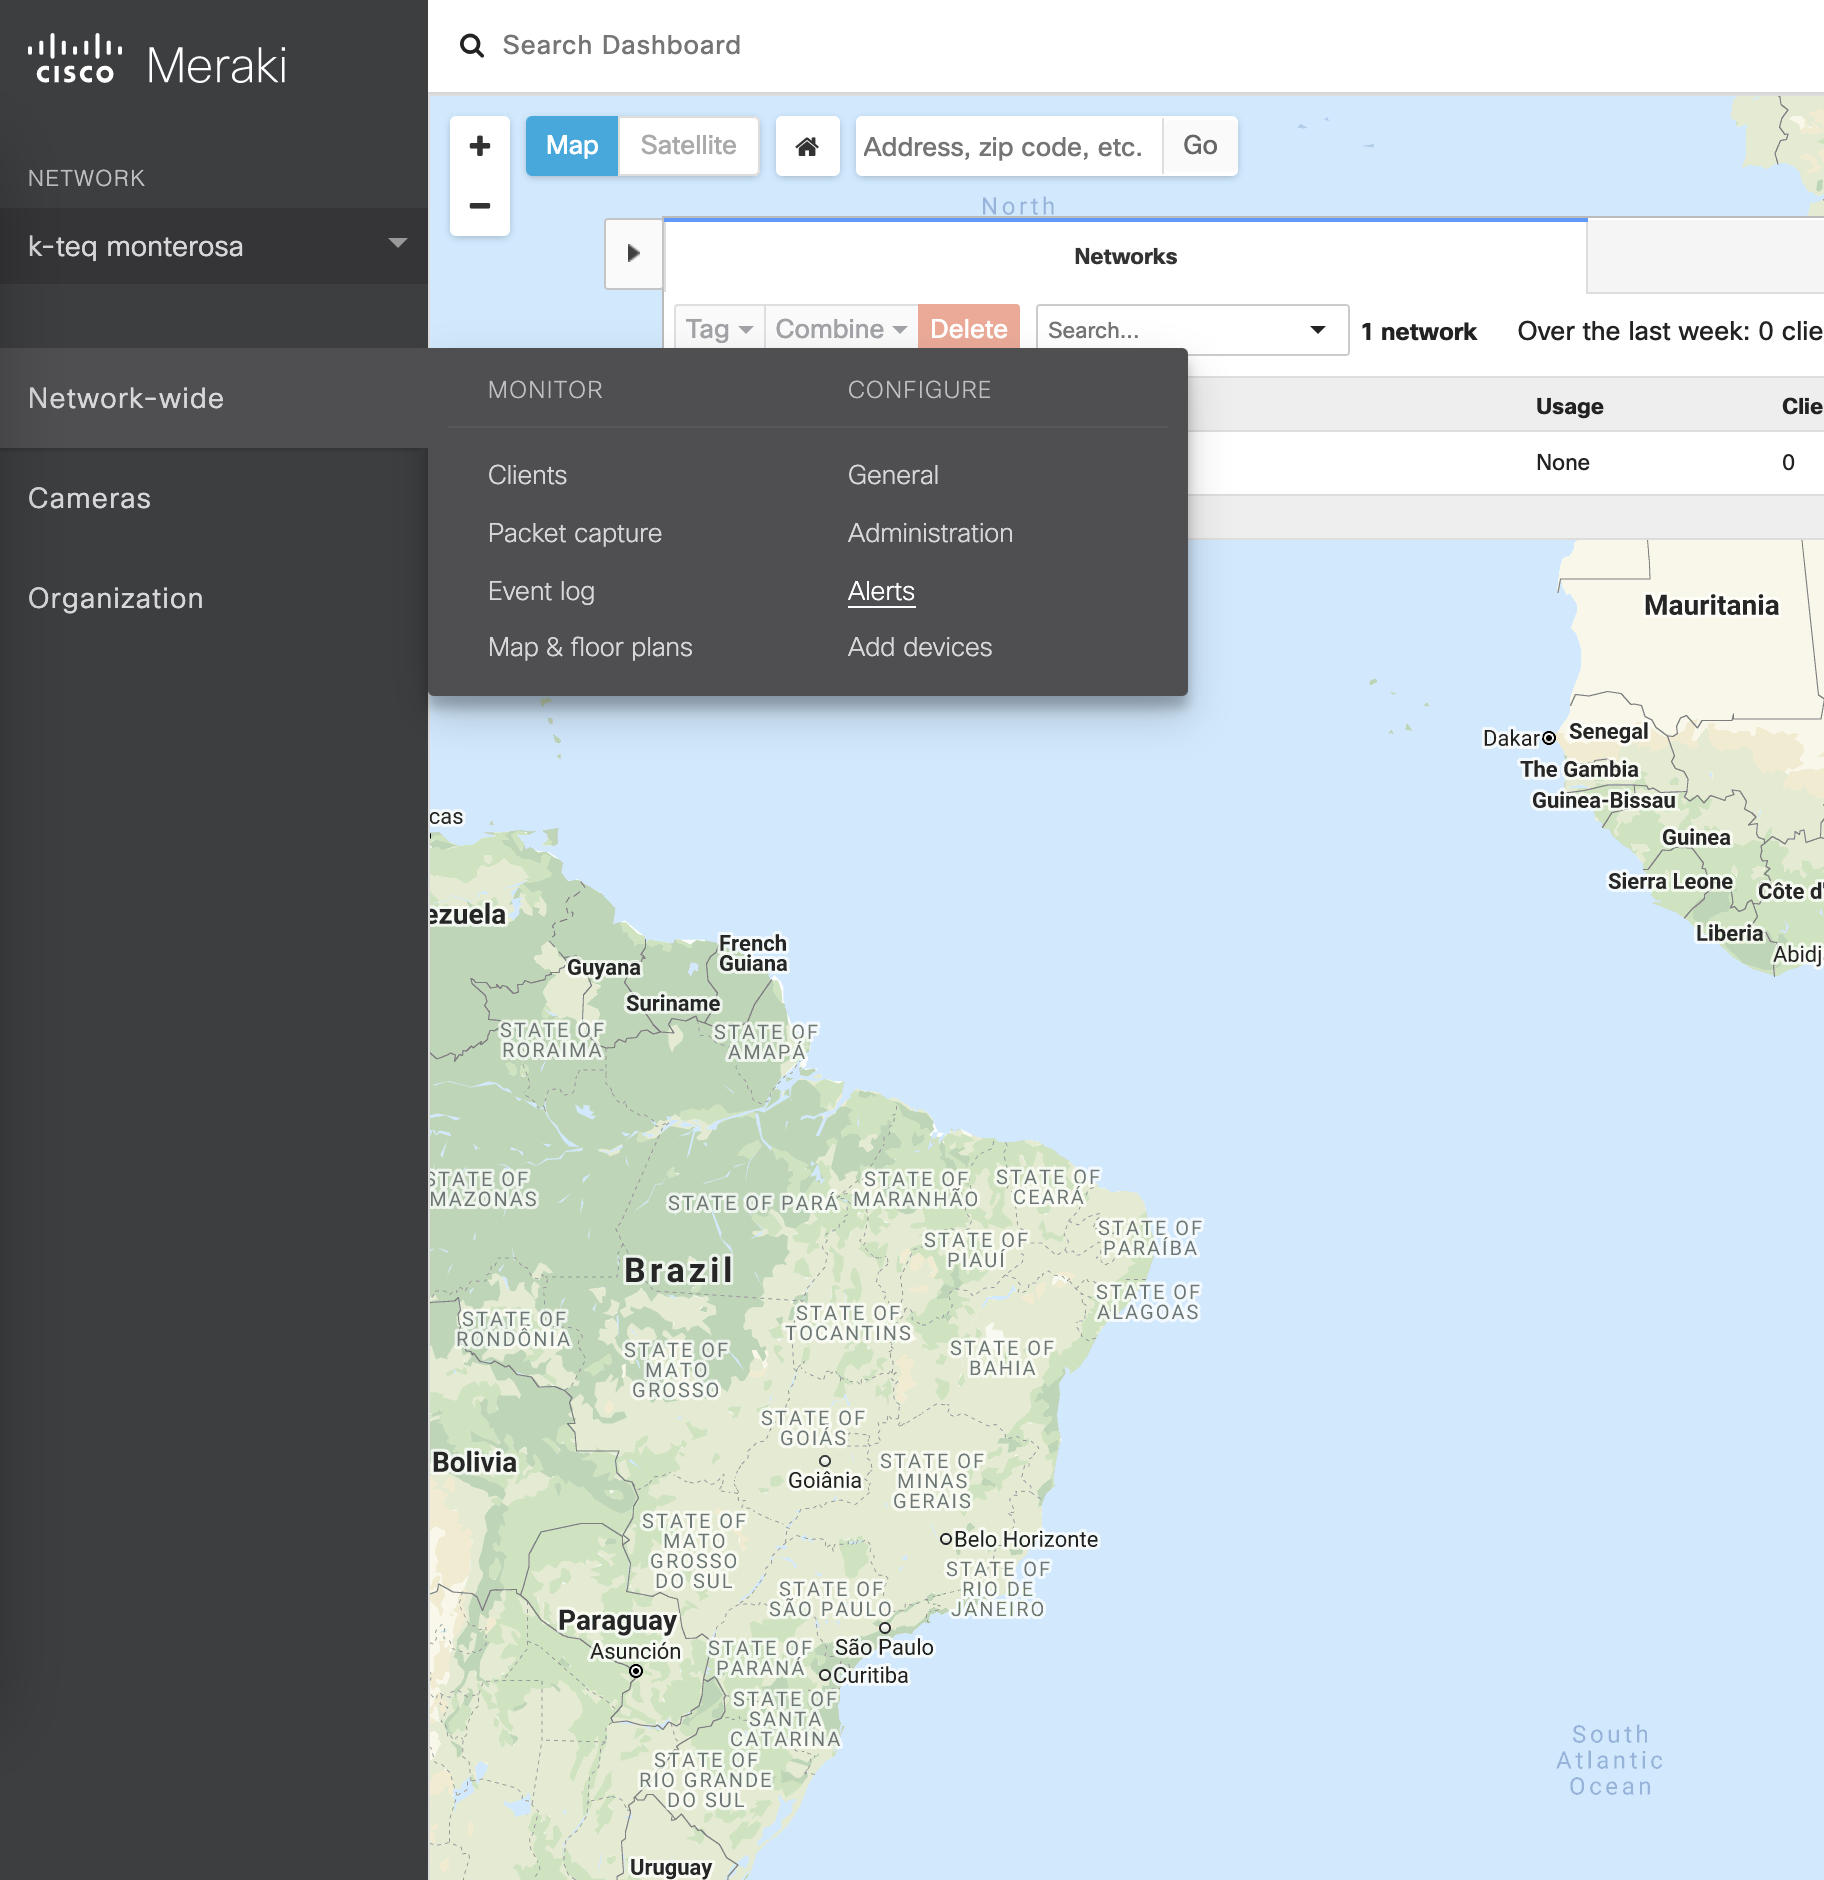The width and height of the screenshot is (1824, 1880).
Task: Open Add devices page
Action: 920,647
